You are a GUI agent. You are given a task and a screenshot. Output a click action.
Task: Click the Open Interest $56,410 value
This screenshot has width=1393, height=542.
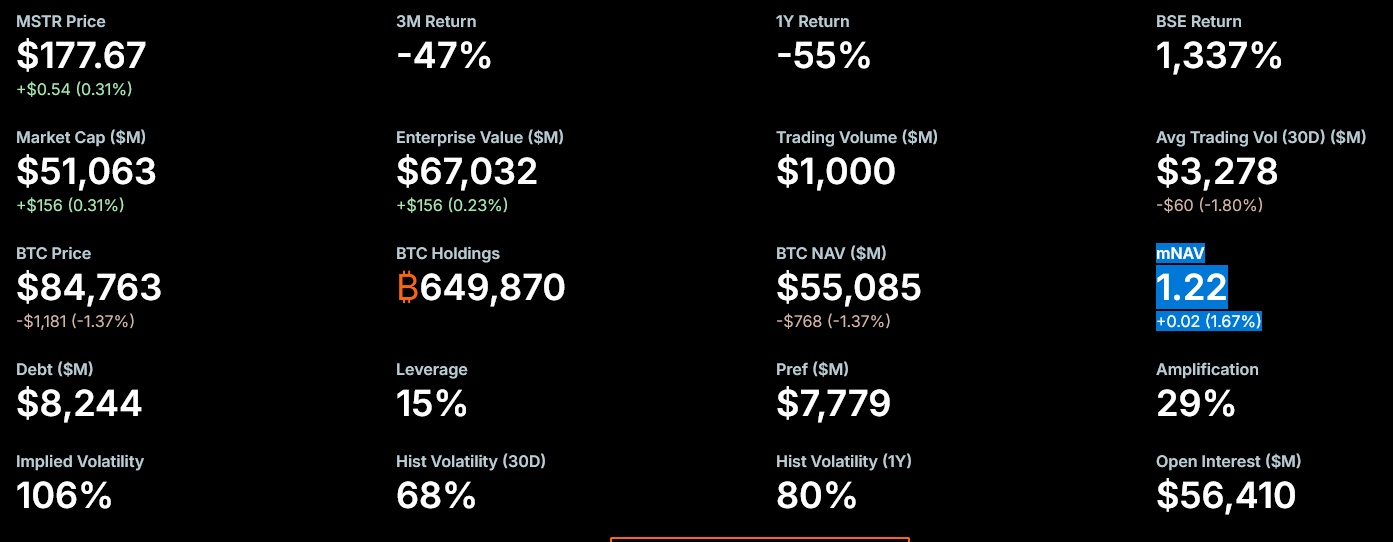click(1226, 495)
